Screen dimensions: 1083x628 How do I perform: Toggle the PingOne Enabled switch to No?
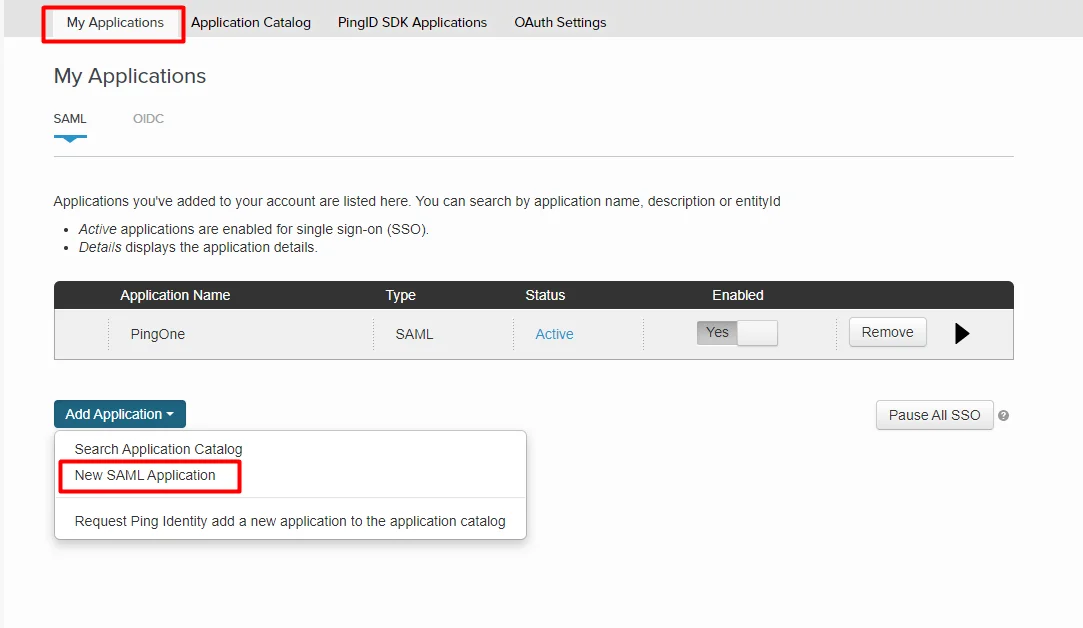click(737, 331)
